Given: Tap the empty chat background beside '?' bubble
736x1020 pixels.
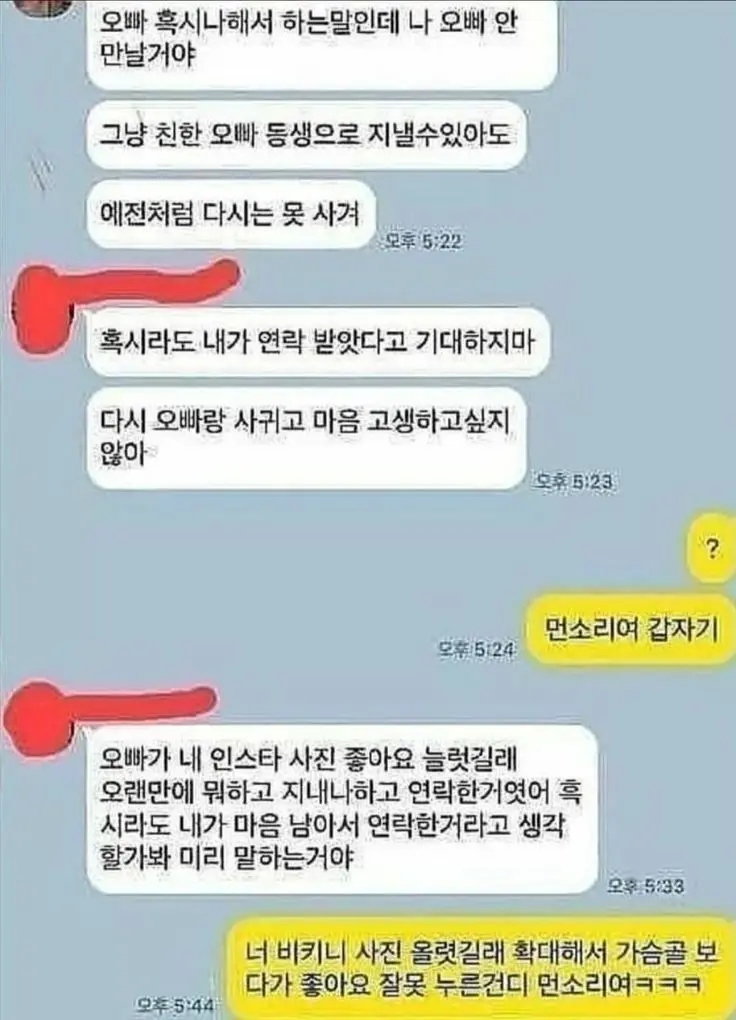Looking at the screenshot, I should click(x=390, y=548).
